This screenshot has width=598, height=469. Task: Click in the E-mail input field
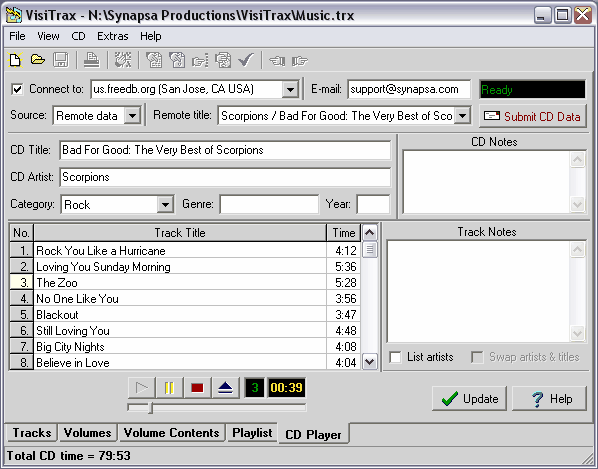pos(409,90)
